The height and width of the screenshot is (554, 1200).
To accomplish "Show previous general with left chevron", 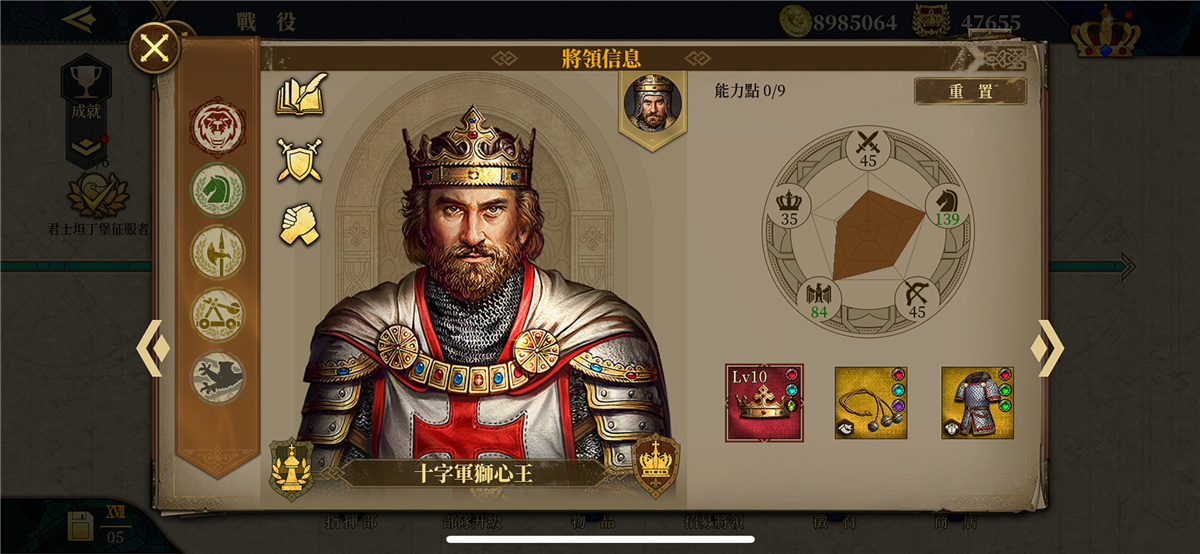I will (x=153, y=348).
